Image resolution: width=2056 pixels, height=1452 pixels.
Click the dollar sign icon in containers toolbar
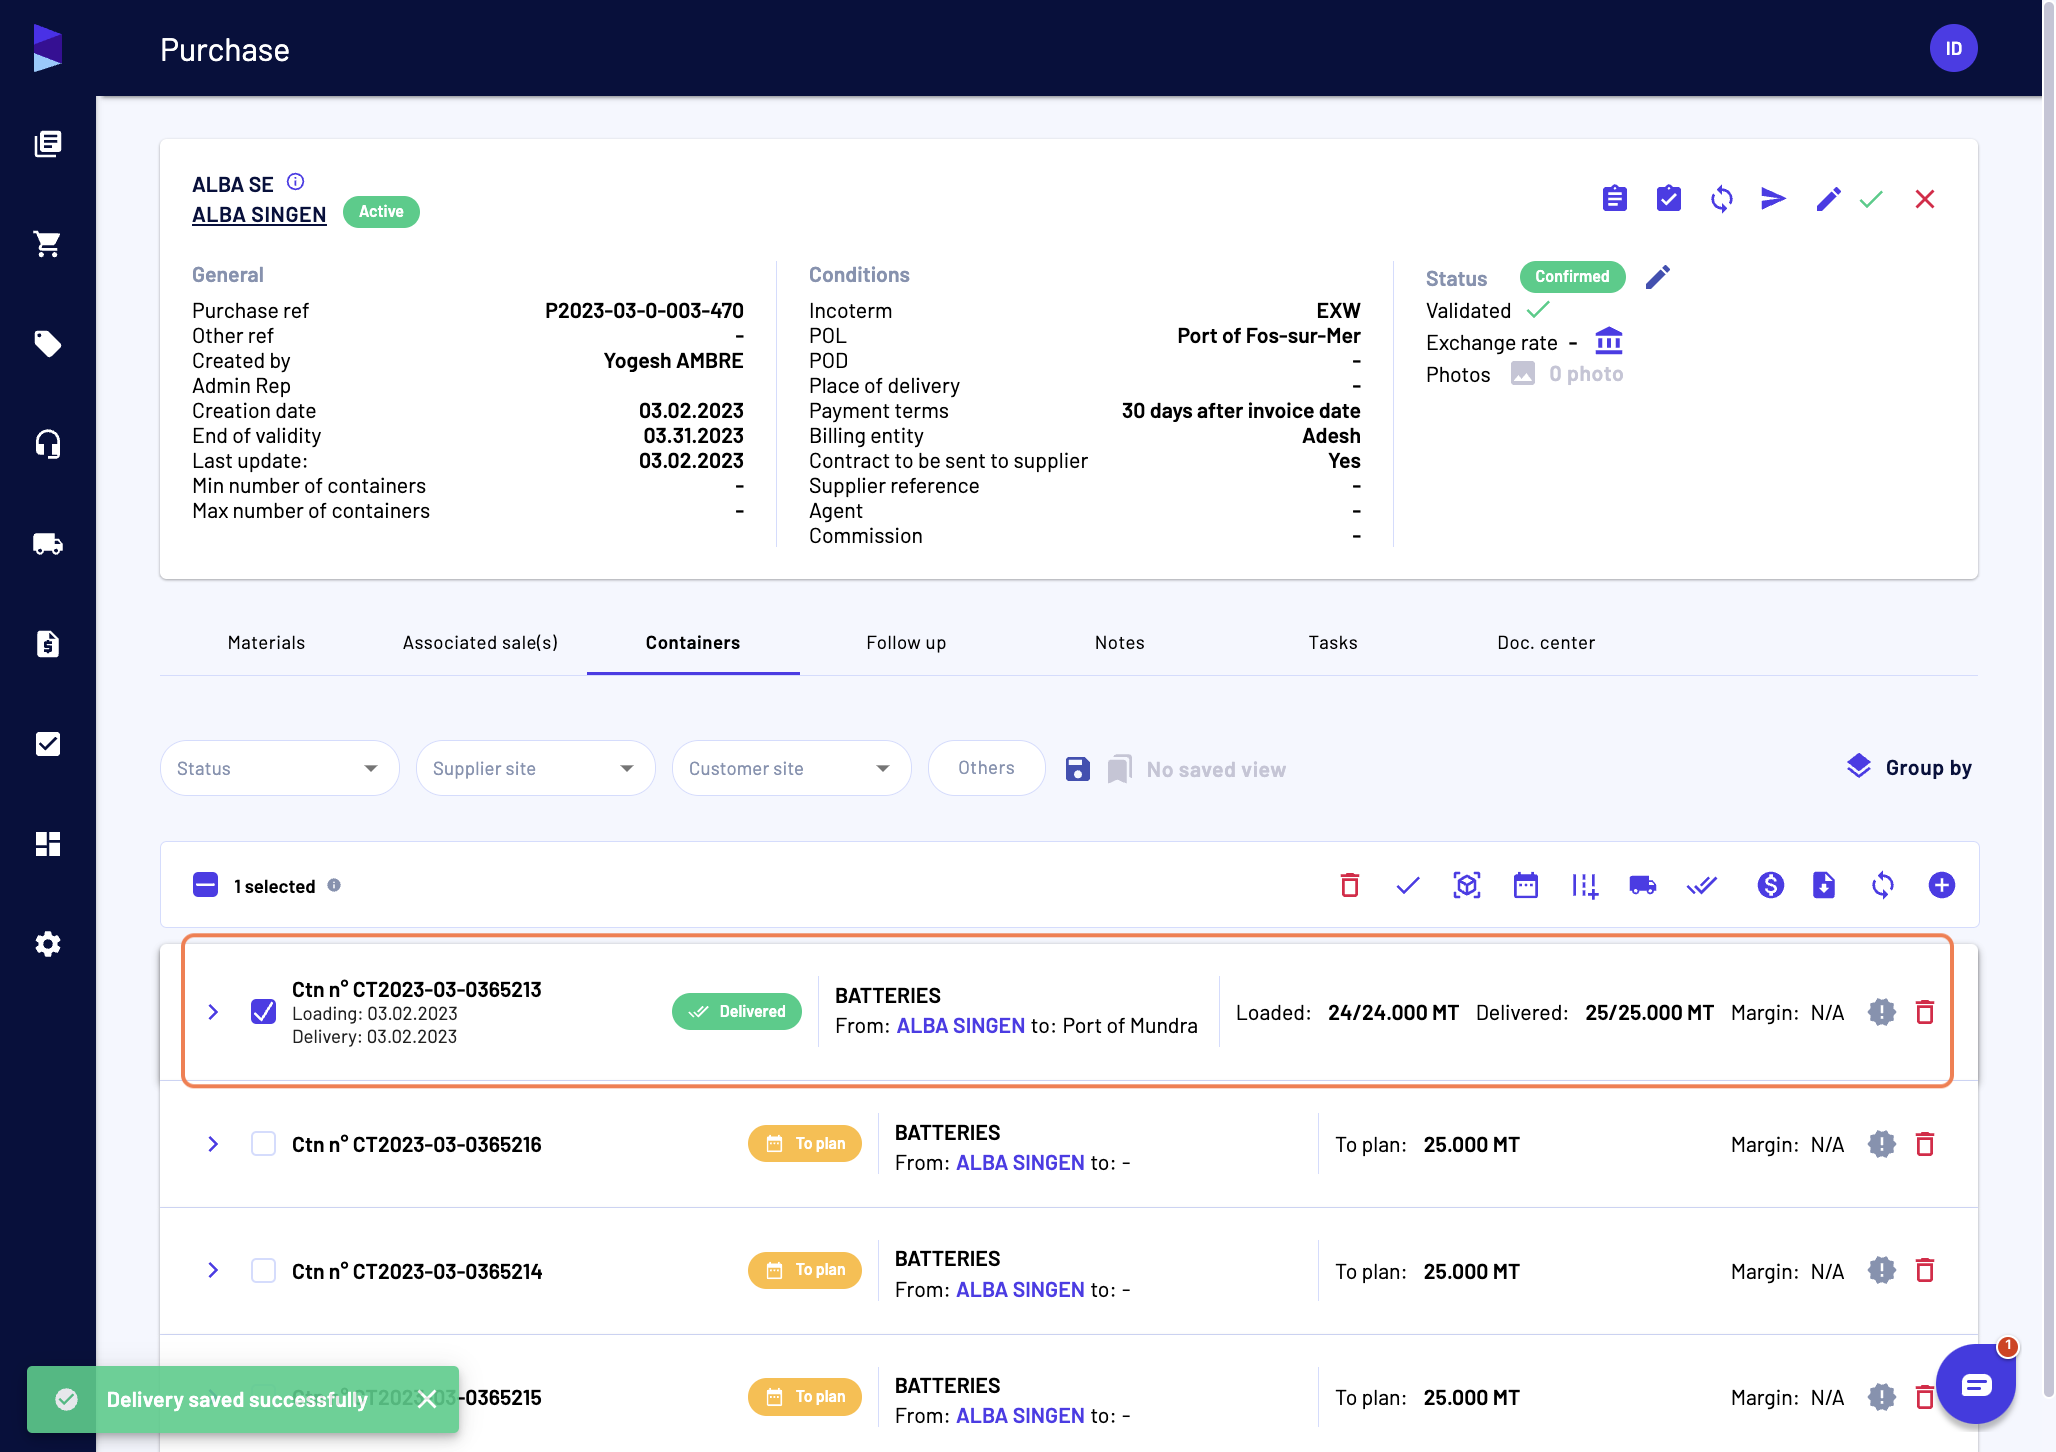click(1770, 885)
